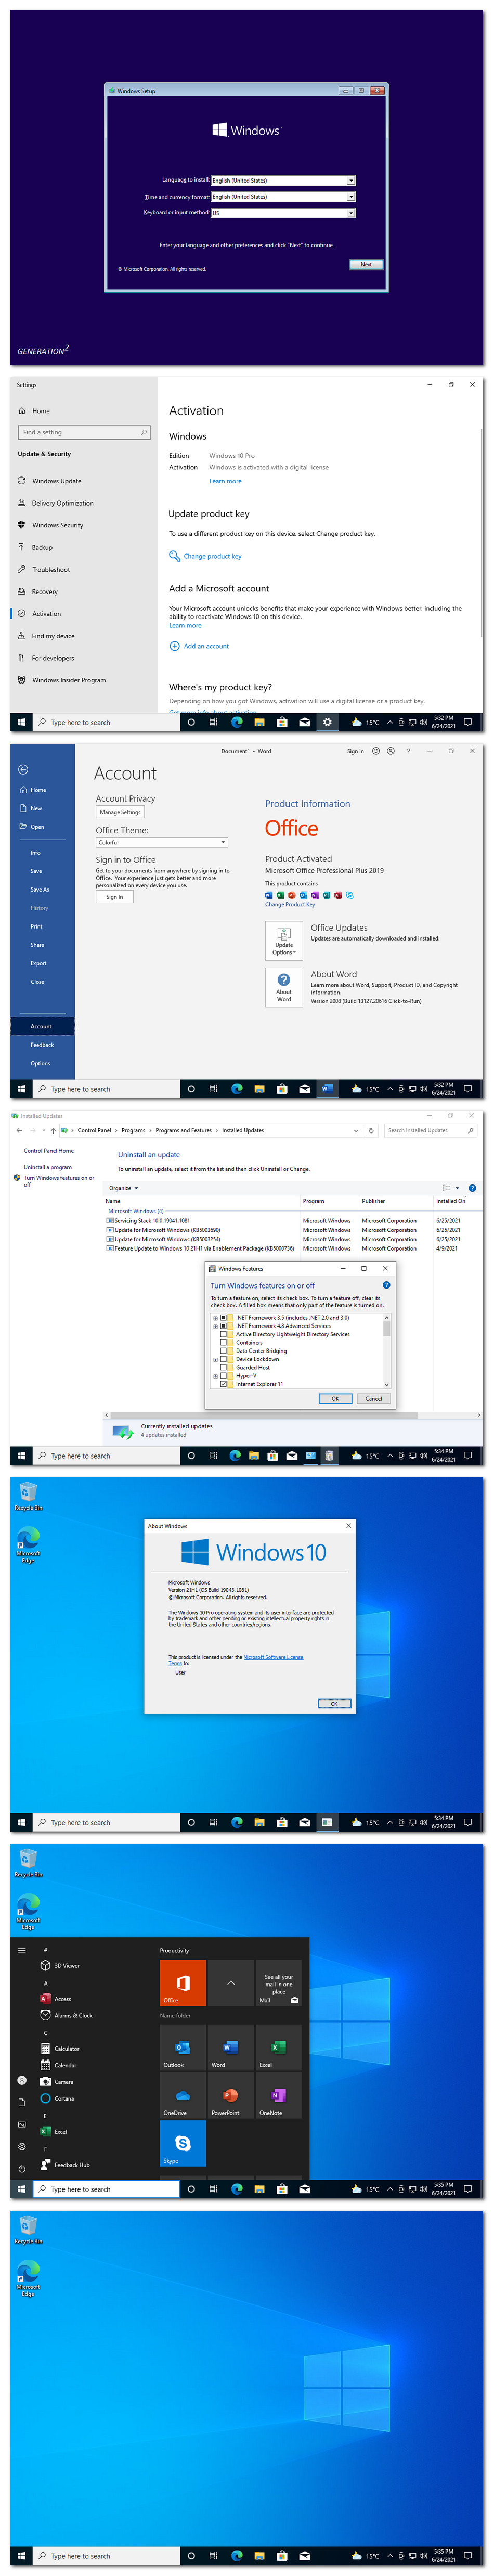Open the Outlook tile in Start menu
Screen dimensions: 494x2576
coord(183,2047)
